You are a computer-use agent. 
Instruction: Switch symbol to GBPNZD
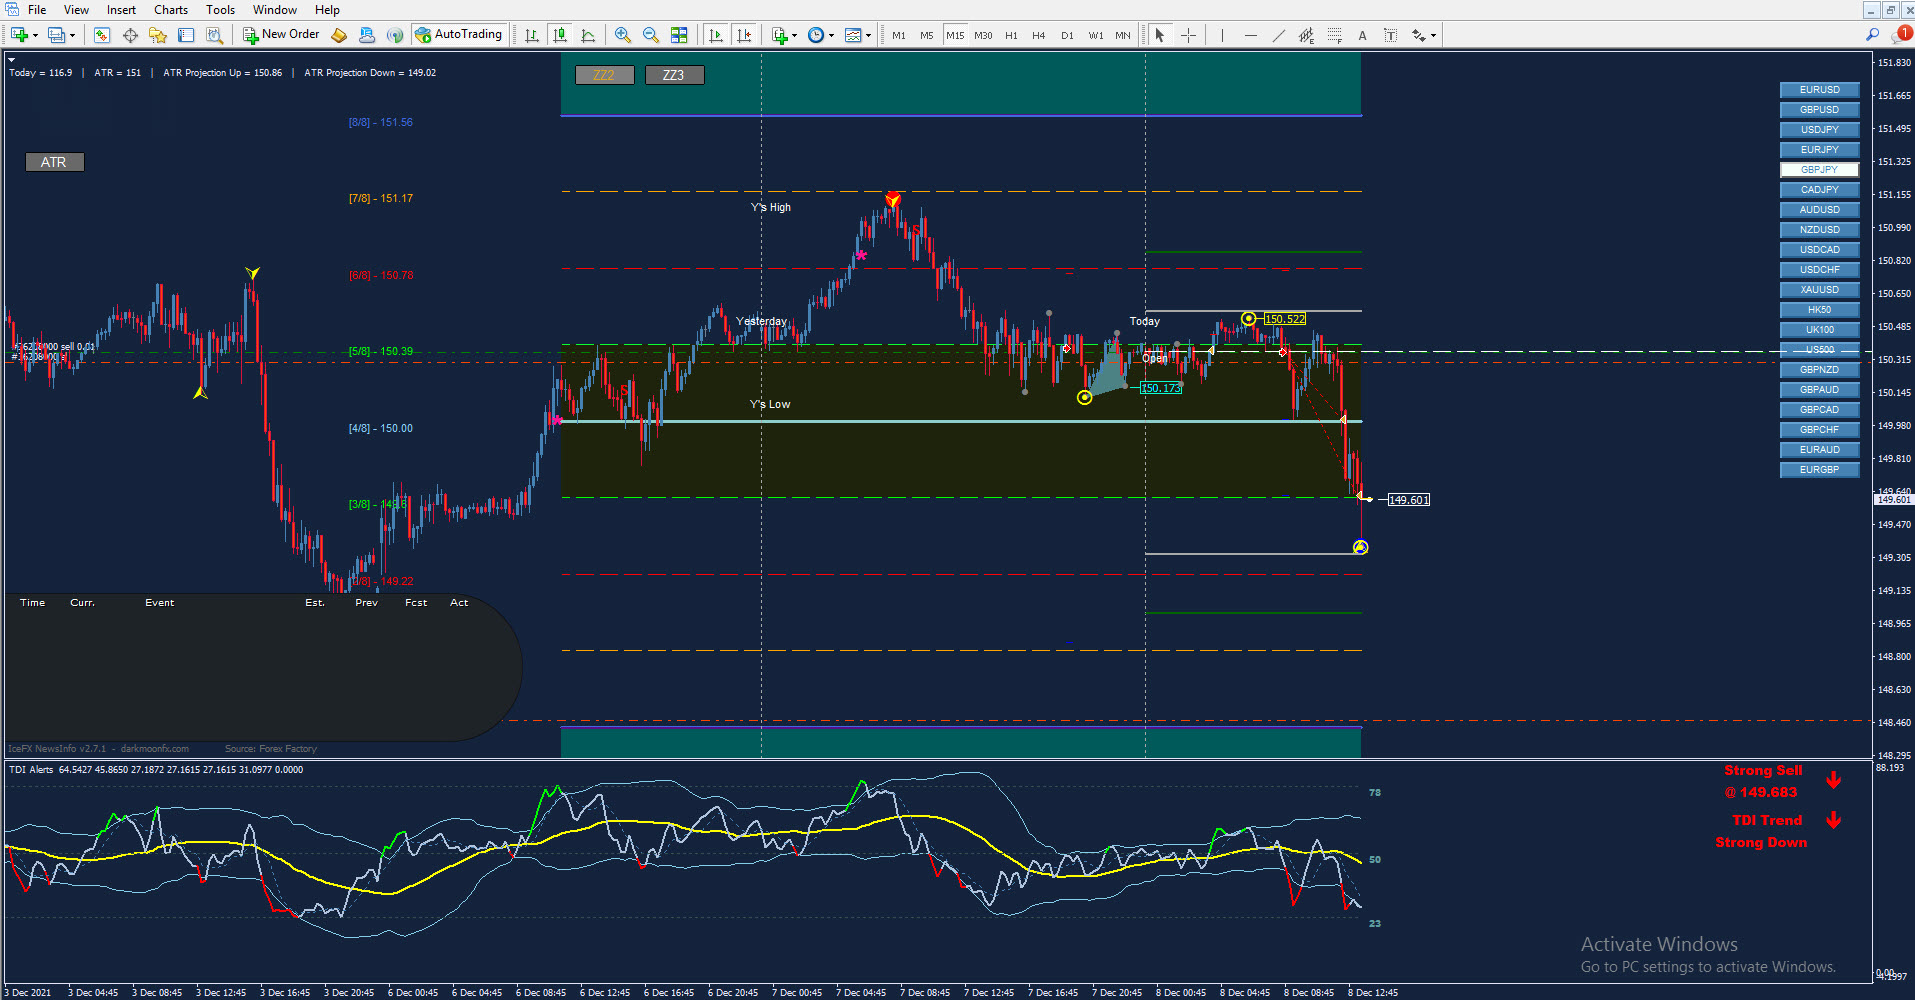[x=1819, y=370]
